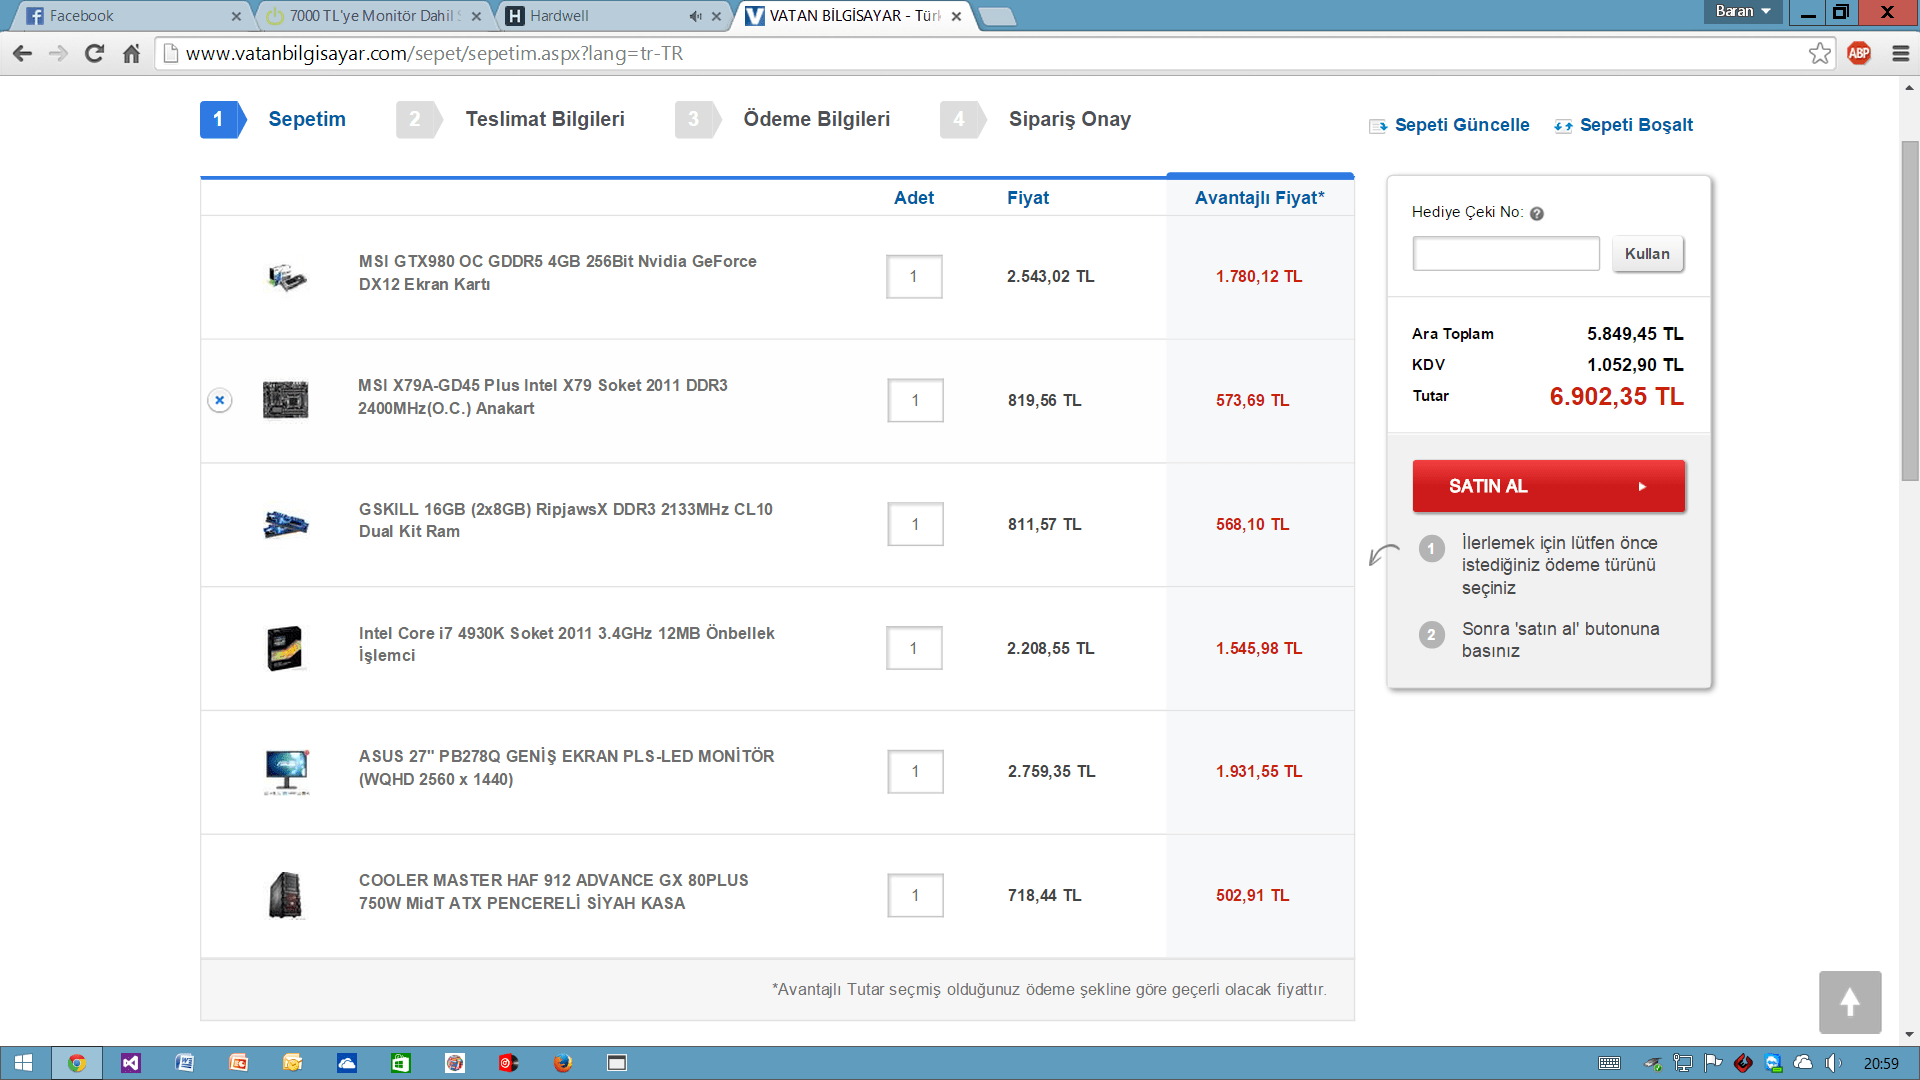Open Chrome menu hamburger icon

tap(1900, 54)
